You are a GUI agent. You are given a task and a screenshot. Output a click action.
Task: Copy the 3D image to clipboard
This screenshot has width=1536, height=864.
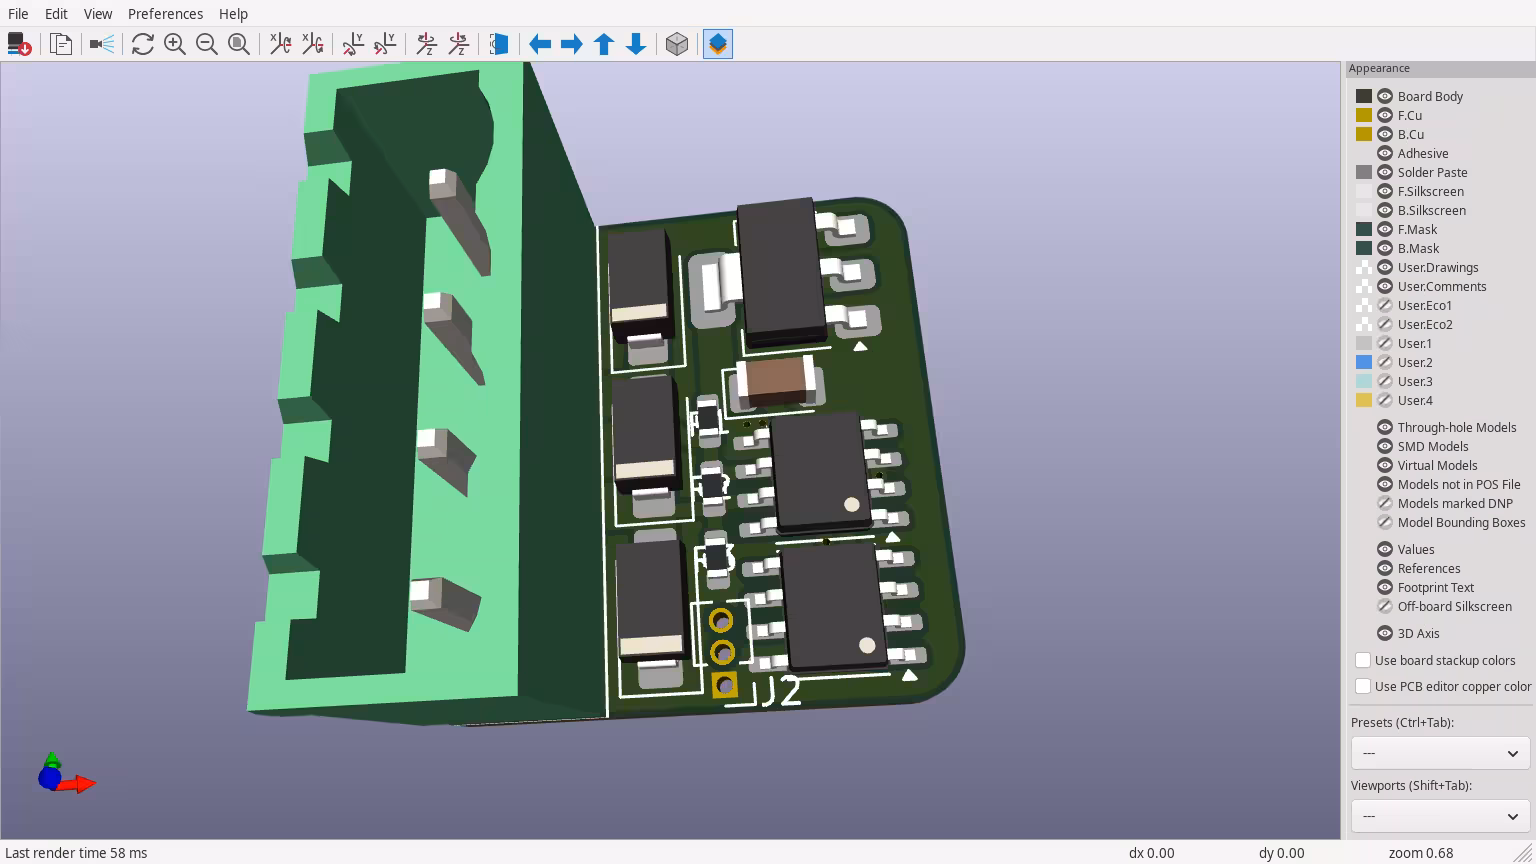pyautogui.click(x=61, y=44)
